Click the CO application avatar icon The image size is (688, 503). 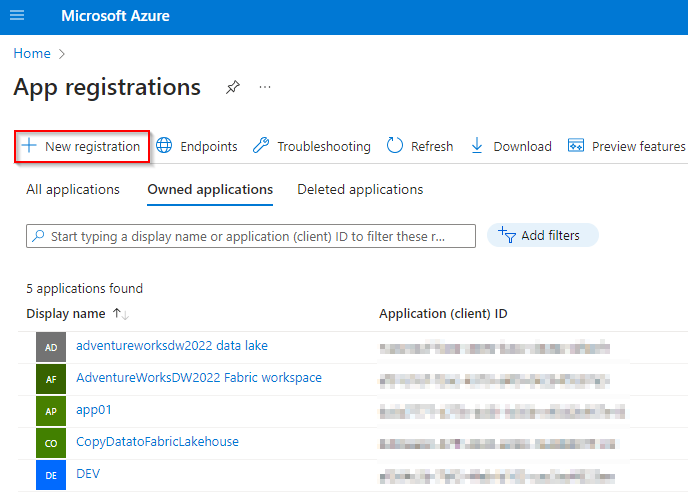click(51, 443)
